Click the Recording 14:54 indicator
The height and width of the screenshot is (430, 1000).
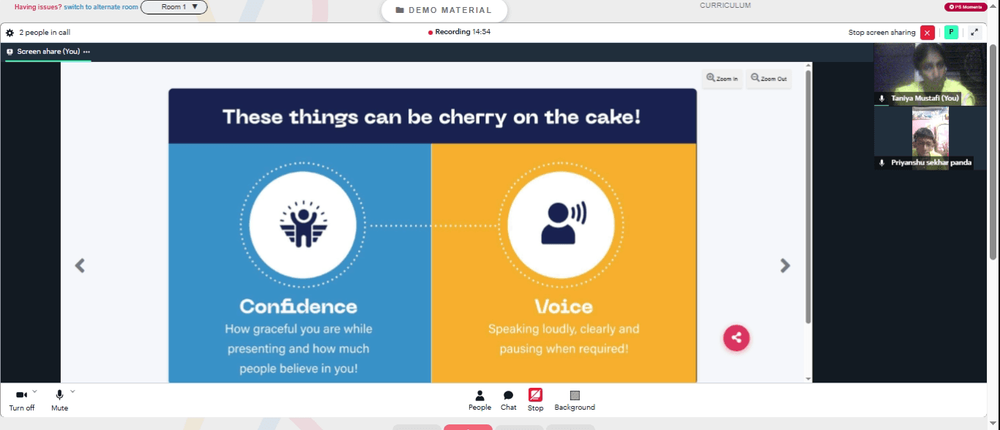459,32
